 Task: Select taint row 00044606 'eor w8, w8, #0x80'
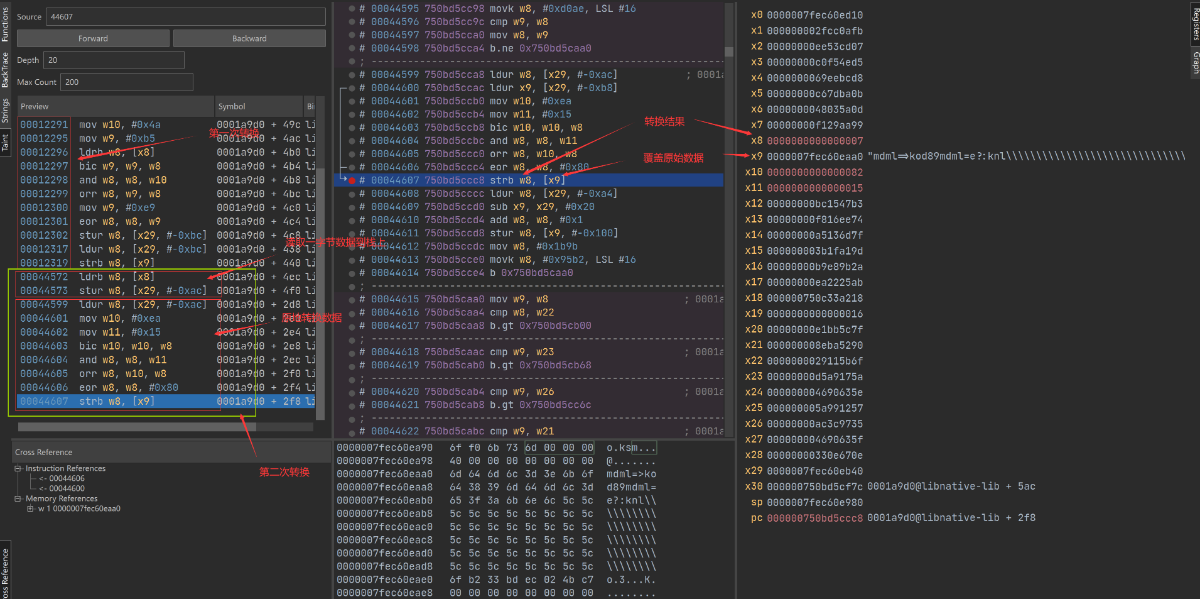(x=166, y=387)
